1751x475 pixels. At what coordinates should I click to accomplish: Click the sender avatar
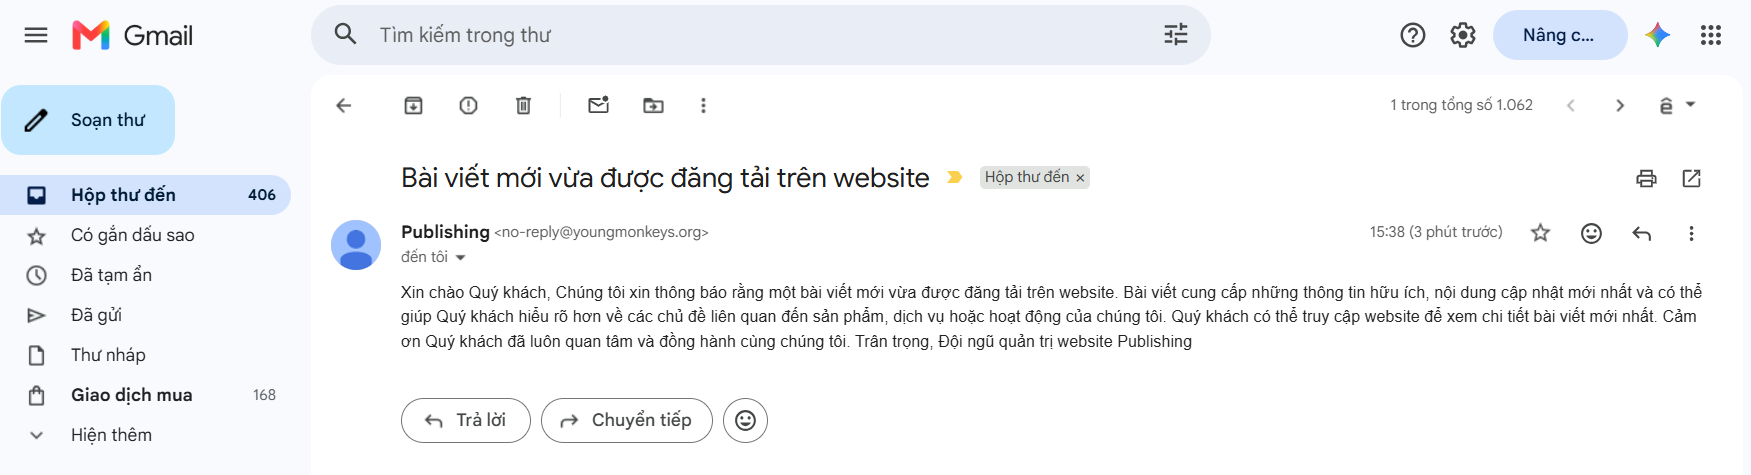[x=356, y=245]
